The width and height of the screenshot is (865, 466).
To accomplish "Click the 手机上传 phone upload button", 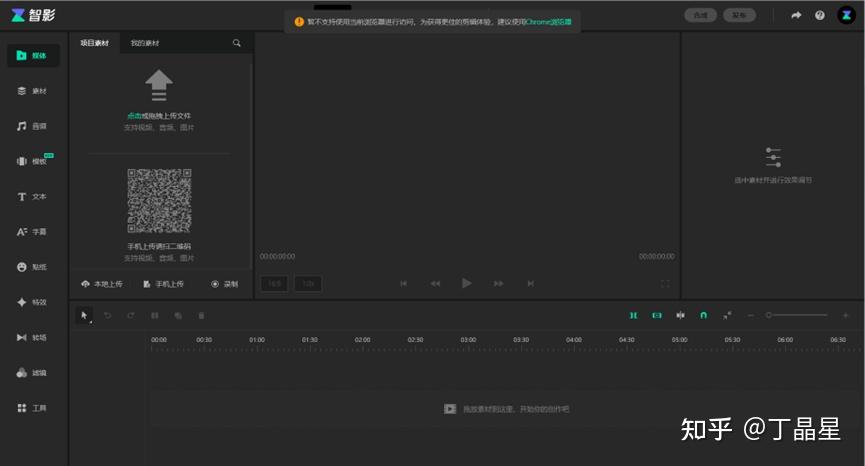I will (163, 284).
